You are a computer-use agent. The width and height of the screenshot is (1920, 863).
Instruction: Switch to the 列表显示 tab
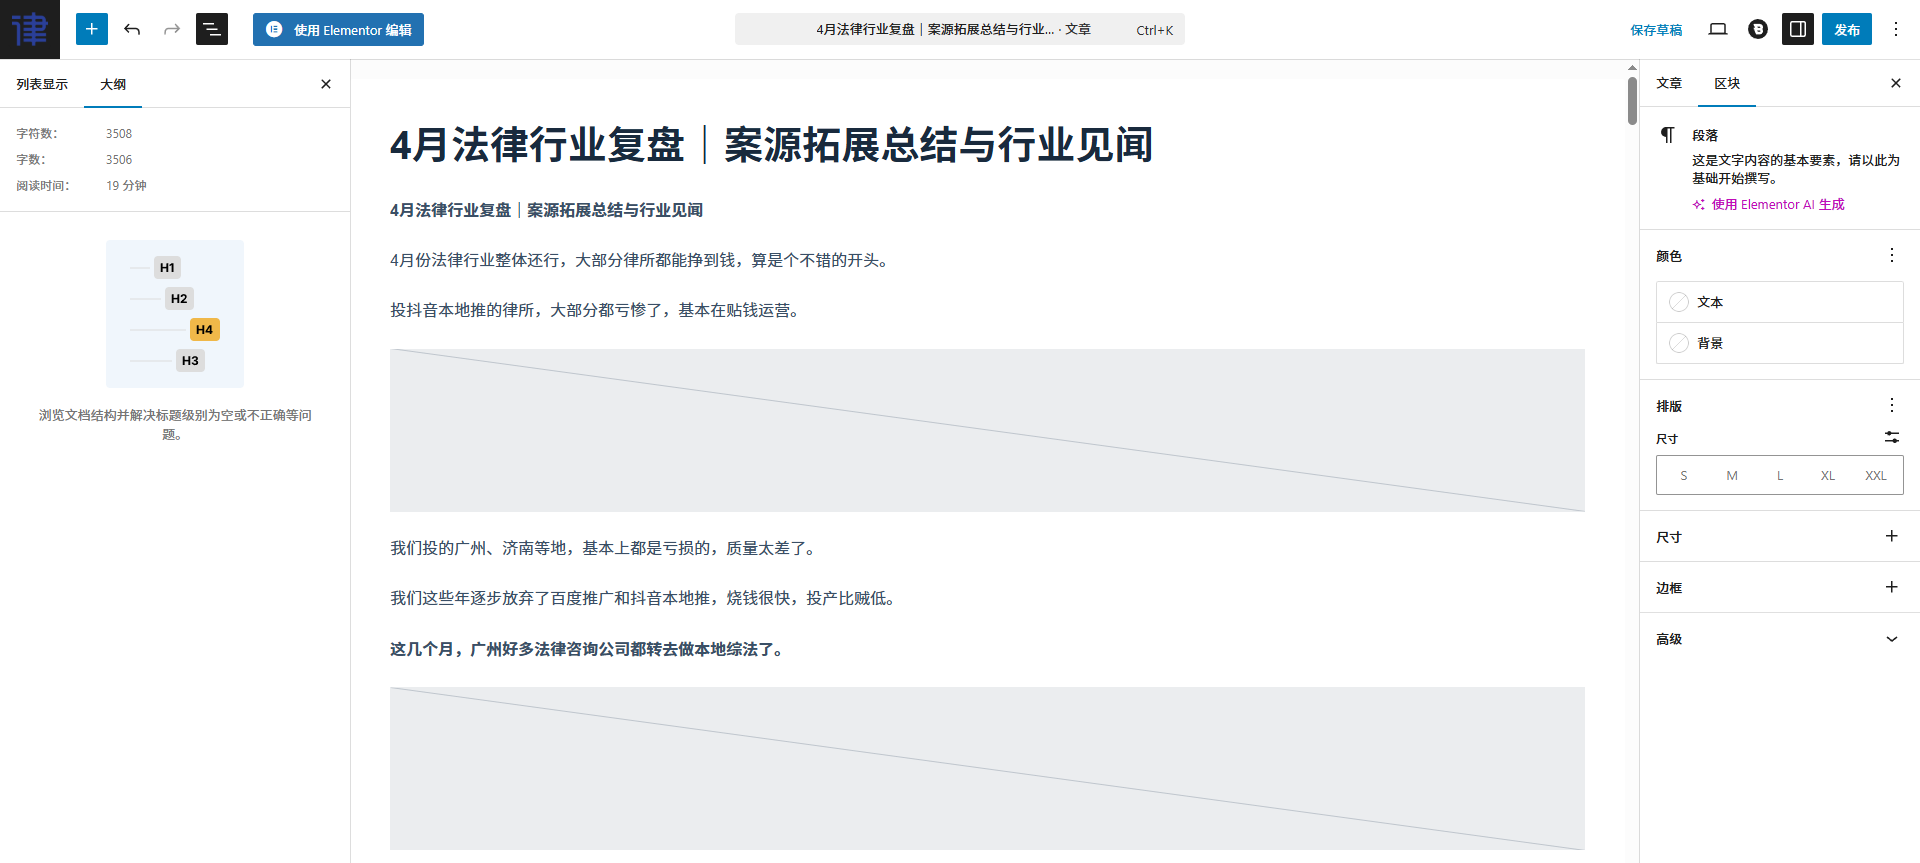click(42, 84)
